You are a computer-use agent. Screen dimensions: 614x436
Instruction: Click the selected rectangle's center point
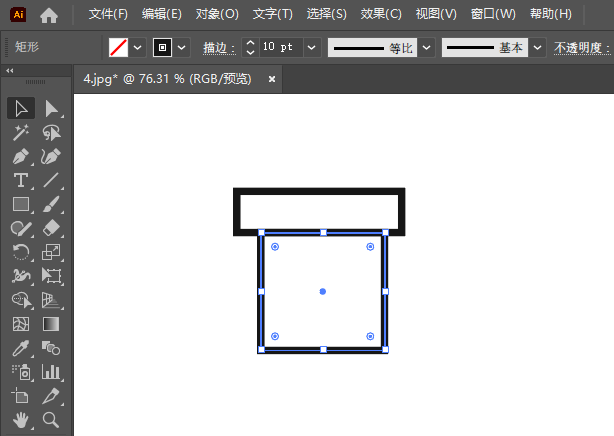323,291
